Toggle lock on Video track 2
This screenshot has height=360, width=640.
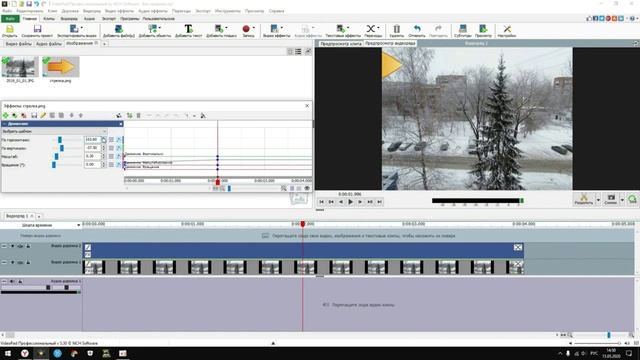coord(28,246)
